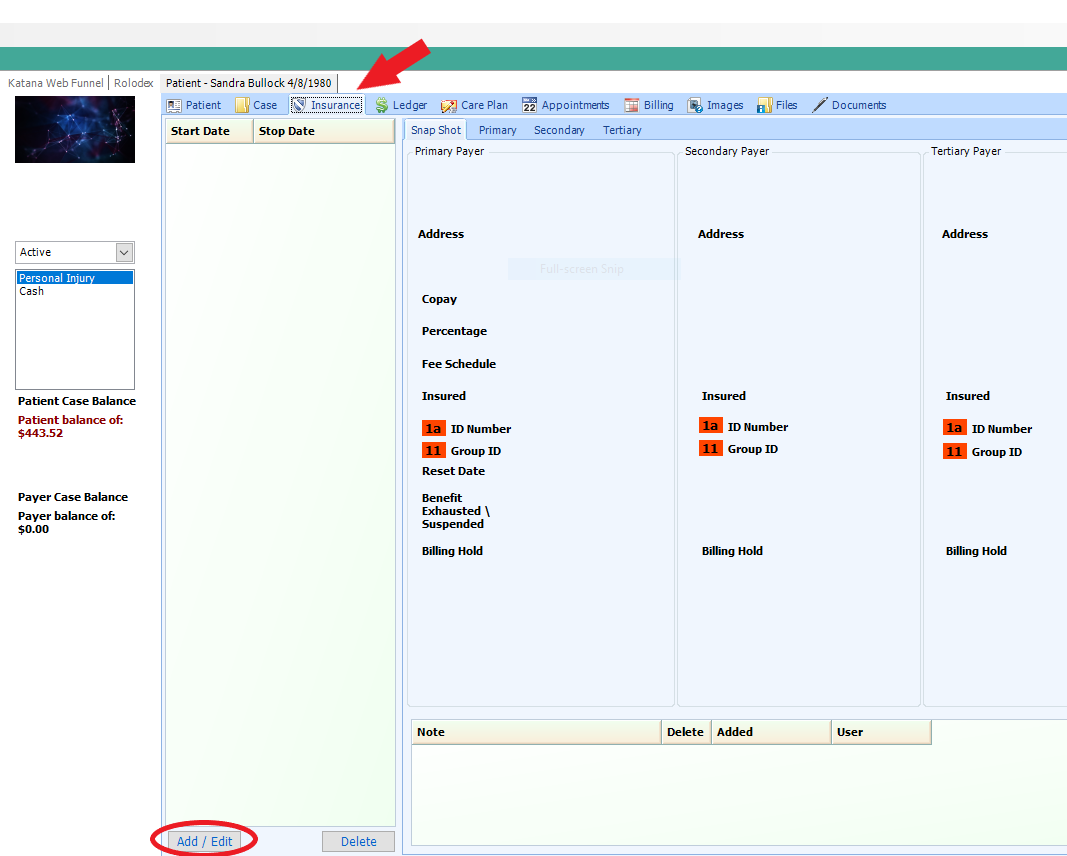Select the Cash case in list
Viewport: 1067px width, 856px height.
[32, 291]
